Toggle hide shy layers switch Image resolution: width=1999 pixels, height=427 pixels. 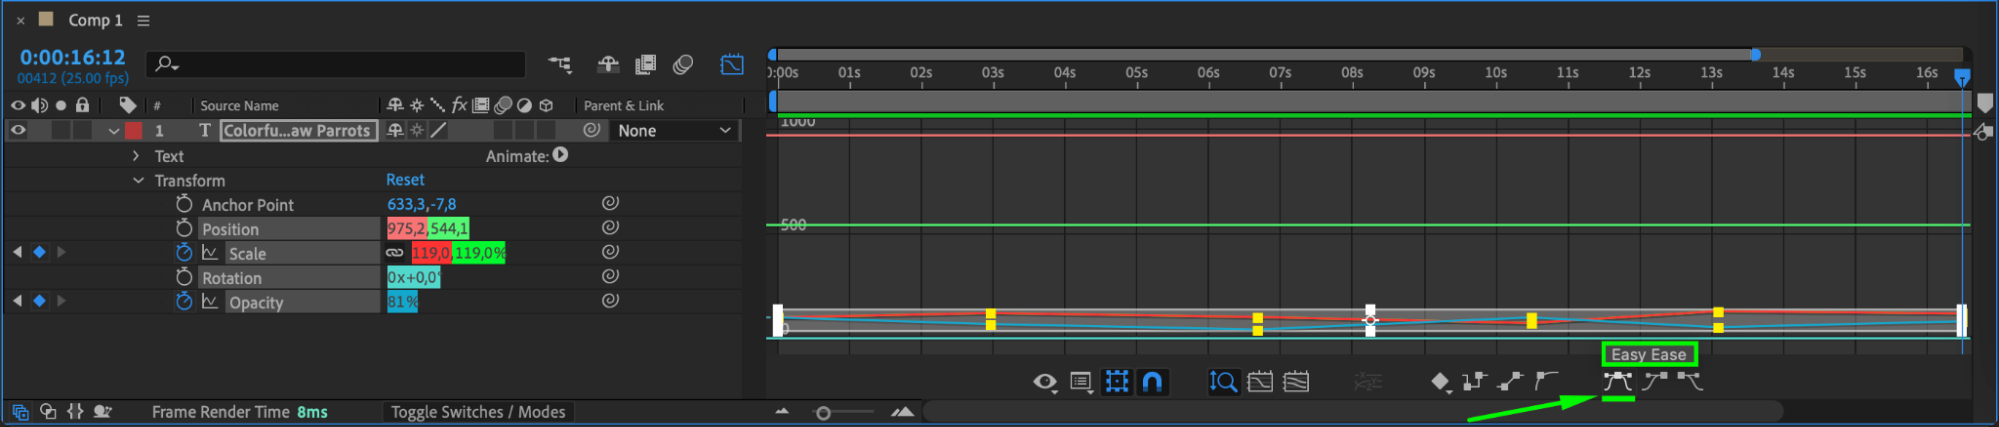click(608, 65)
